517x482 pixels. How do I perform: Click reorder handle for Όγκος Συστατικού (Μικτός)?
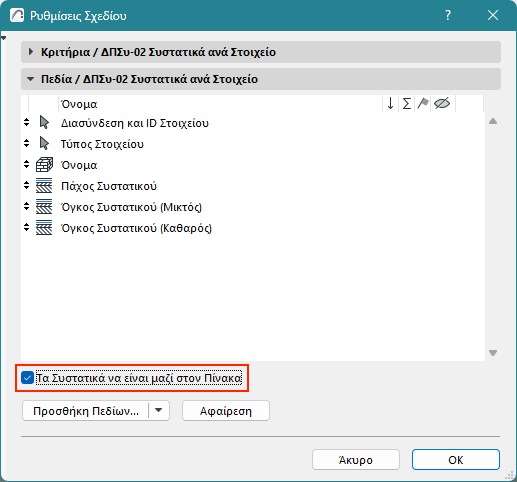(27, 207)
